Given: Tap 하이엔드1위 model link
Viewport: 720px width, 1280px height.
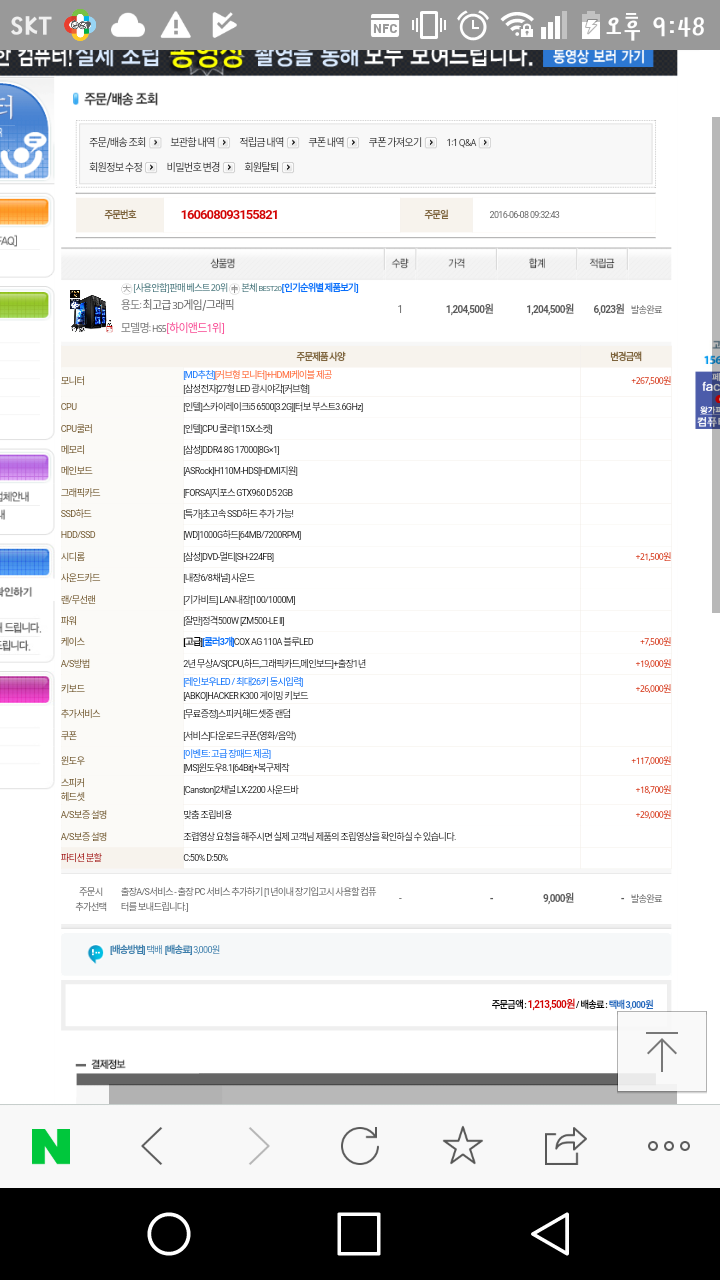Looking at the screenshot, I should point(196,328).
